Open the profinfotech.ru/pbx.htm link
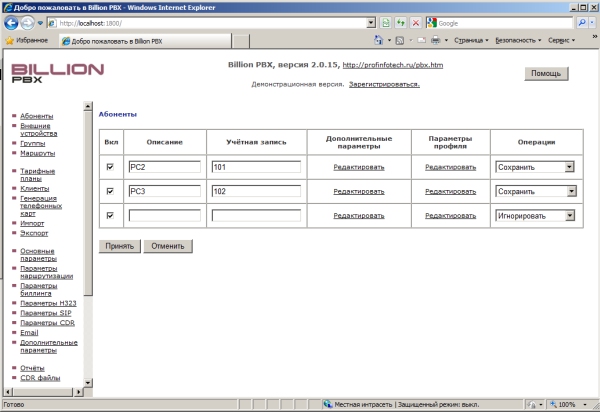 pyautogui.click(x=393, y=65)
